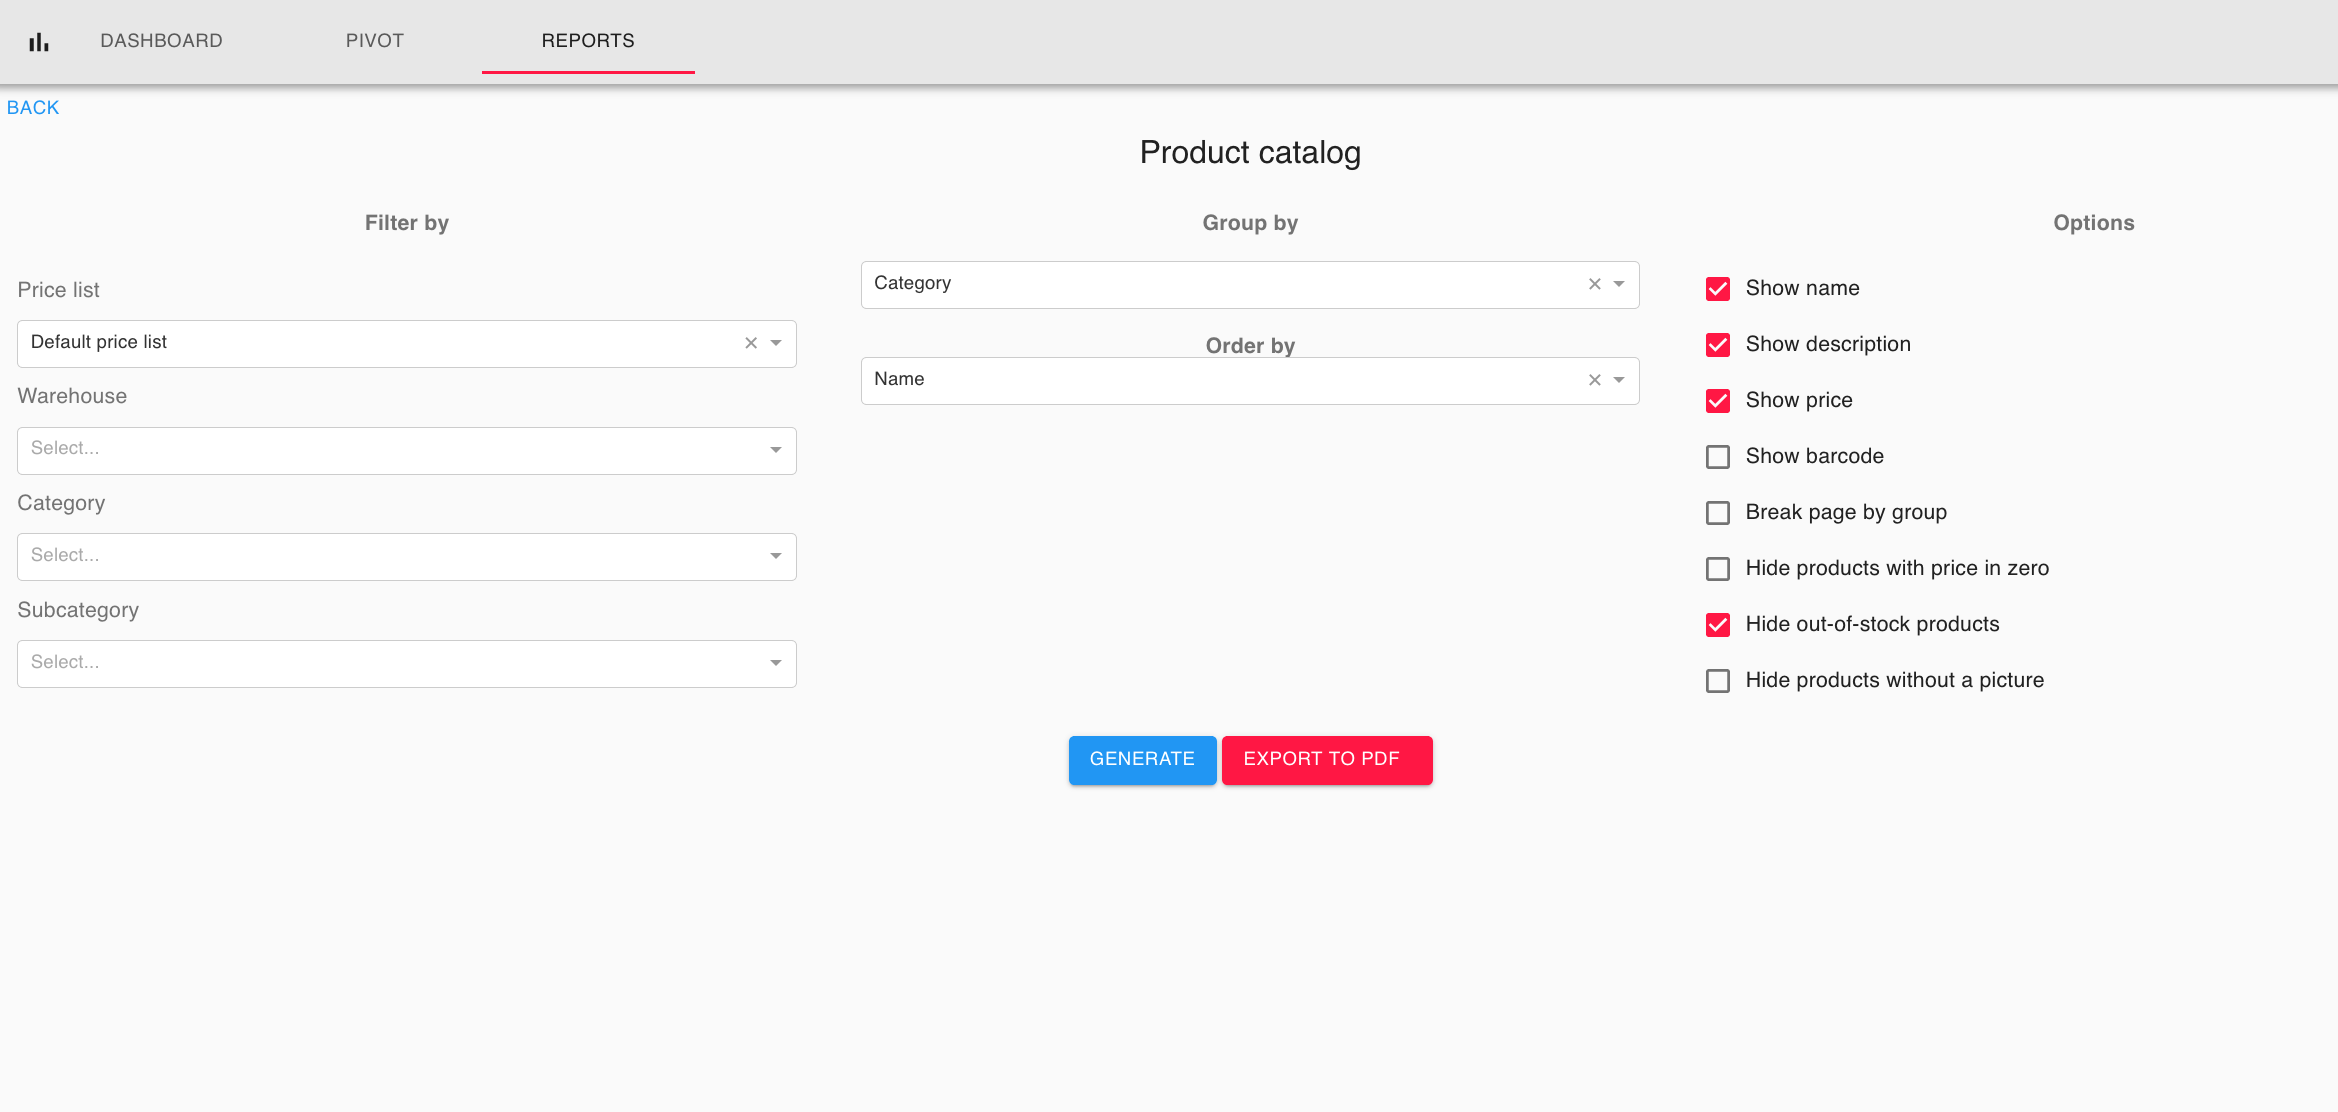The image size is (2338, 1112).
Task: Open the Group by dropdown arrow
Action: click(x=1619, y=284)
